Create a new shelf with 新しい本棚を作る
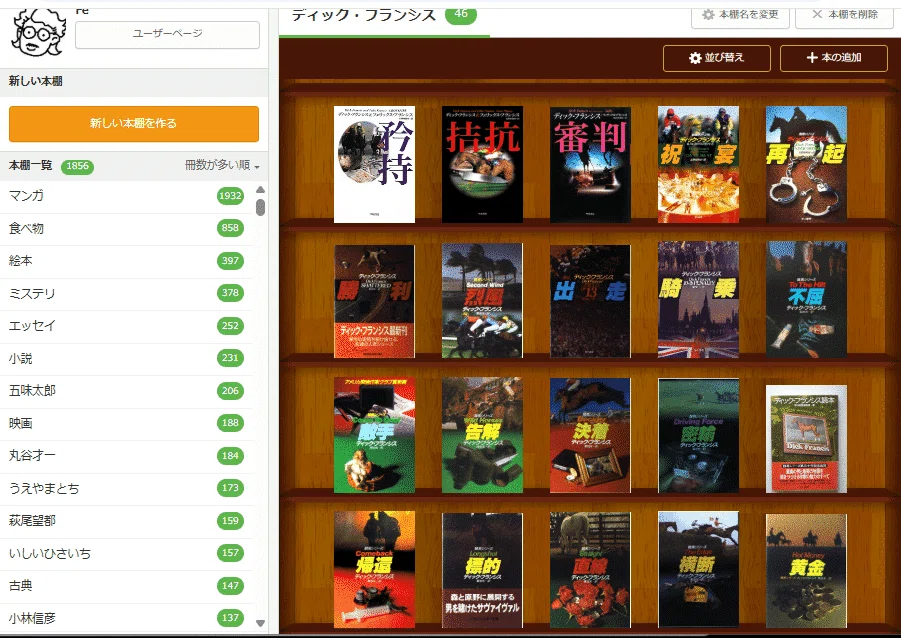The image size is (901, 638). click(x=134, y=124)
